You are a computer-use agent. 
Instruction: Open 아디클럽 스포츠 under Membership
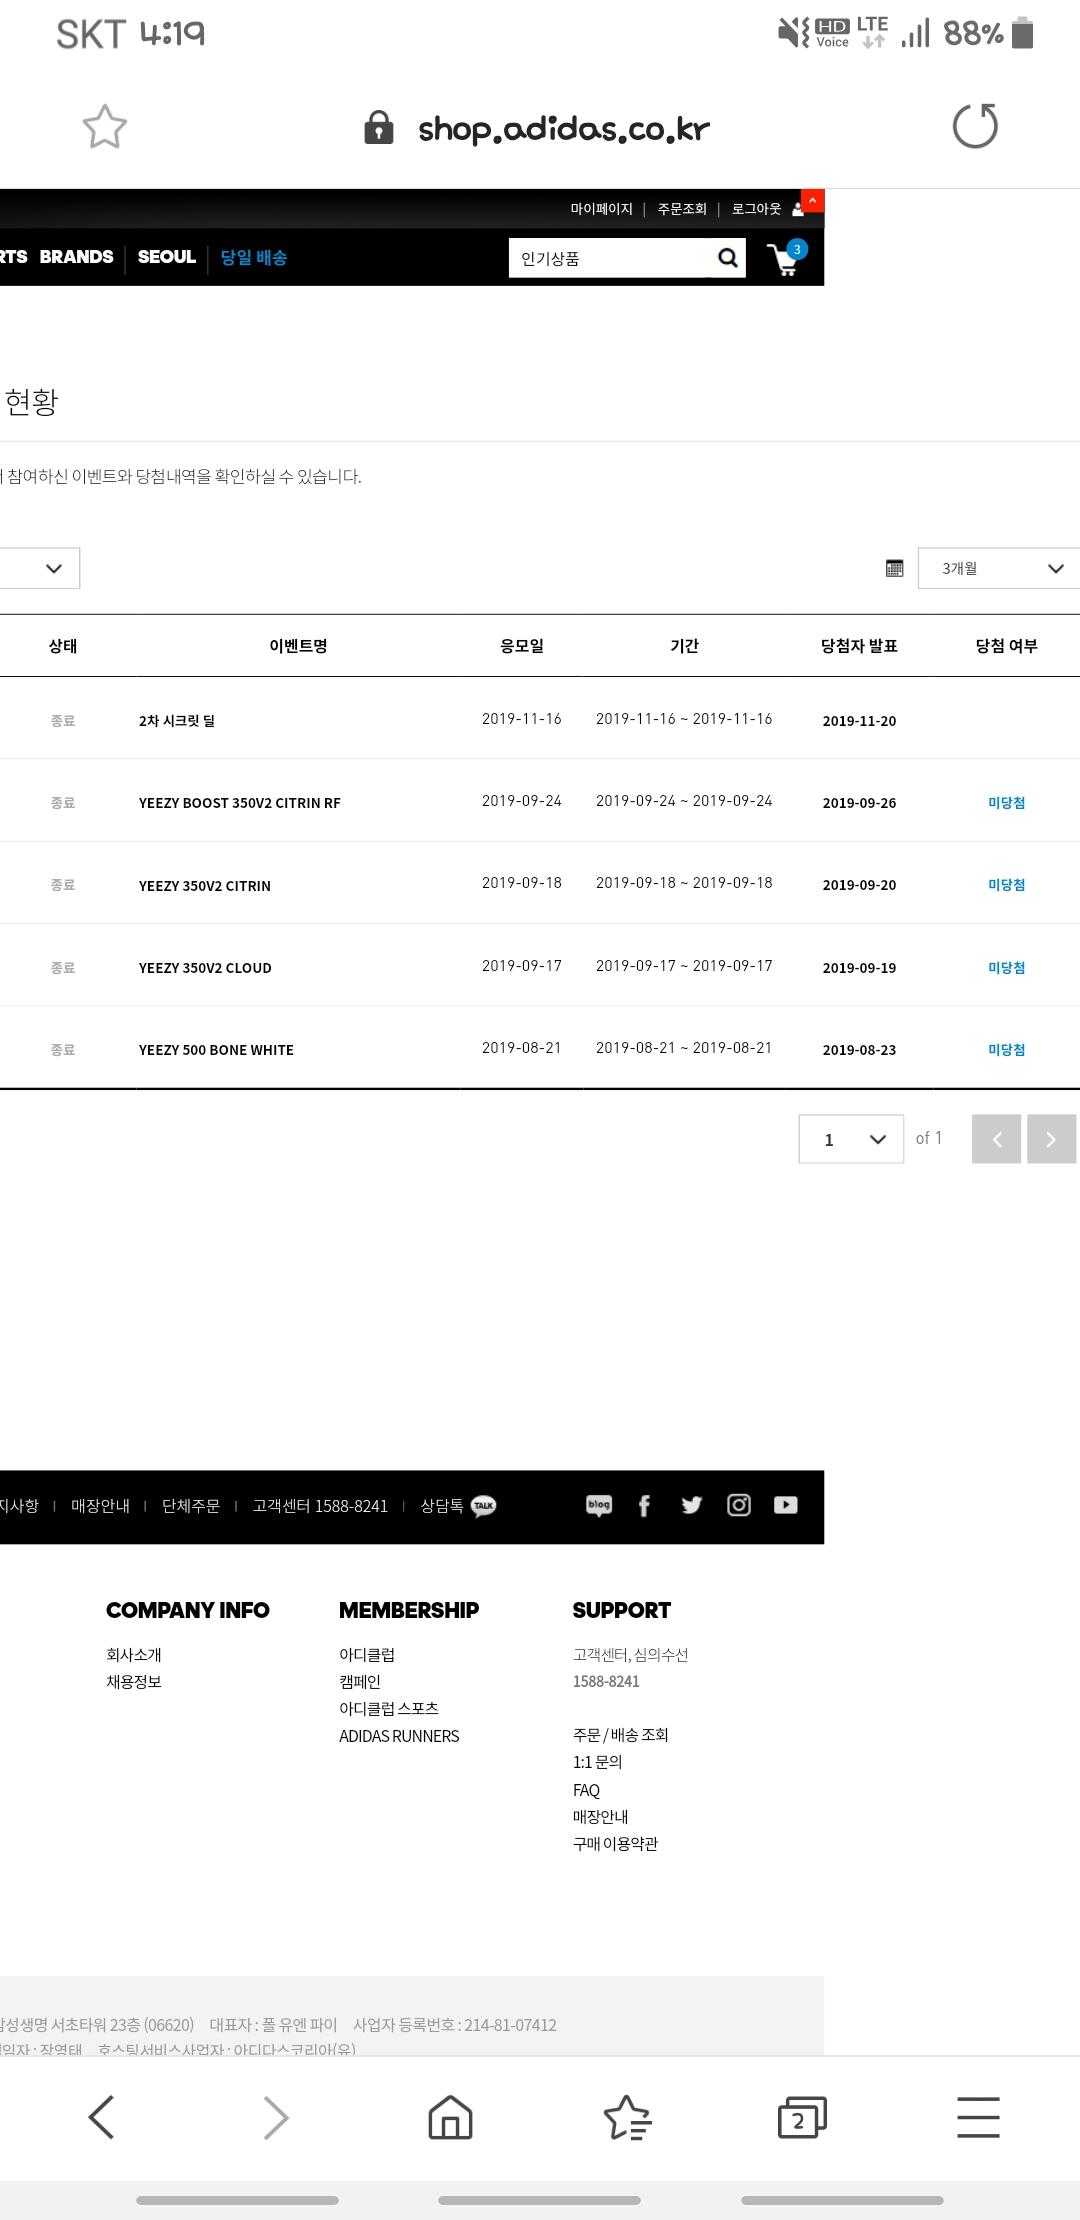(389, 1709)
